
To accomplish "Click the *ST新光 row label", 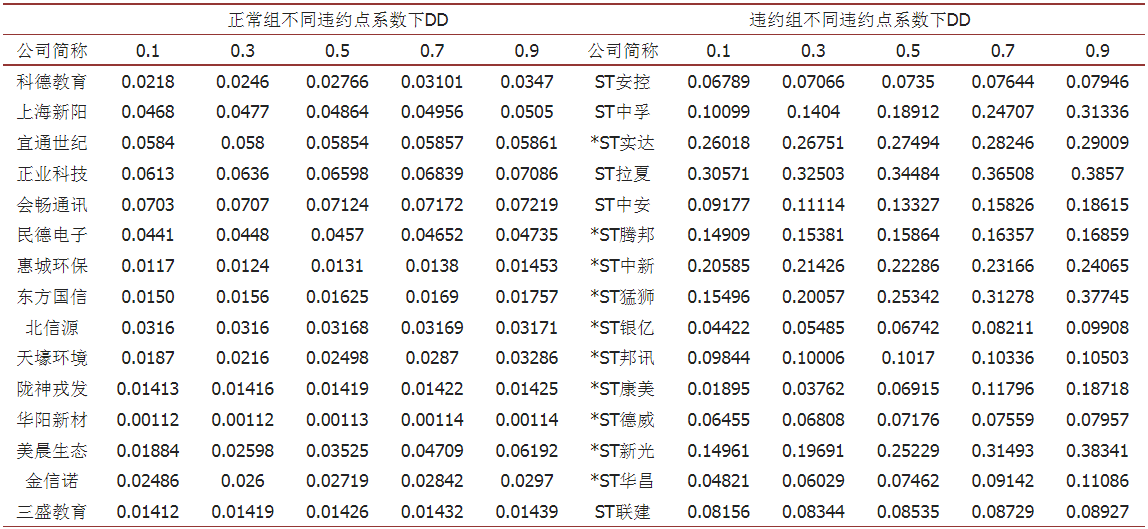I will tap(622, 450).
